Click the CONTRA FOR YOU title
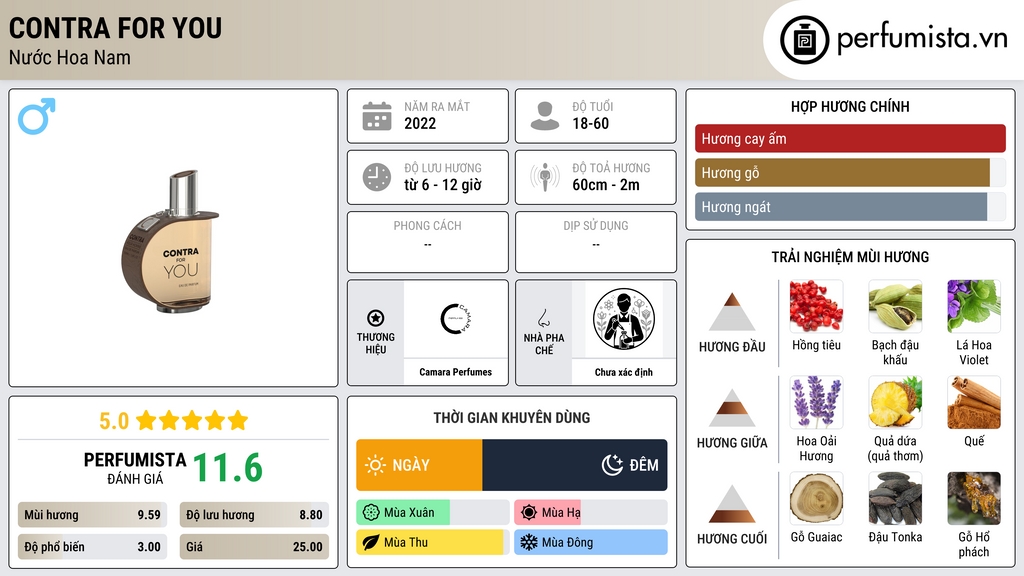Image resolution: width=1024 pixels, height=576 pixels. (116, 28)
